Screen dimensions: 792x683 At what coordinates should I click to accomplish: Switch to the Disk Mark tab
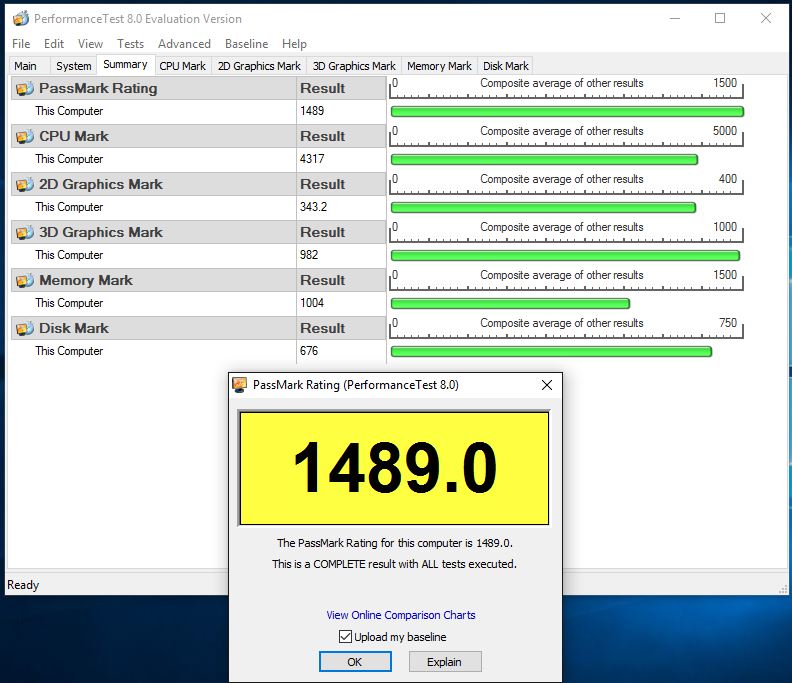click(506, 66)
